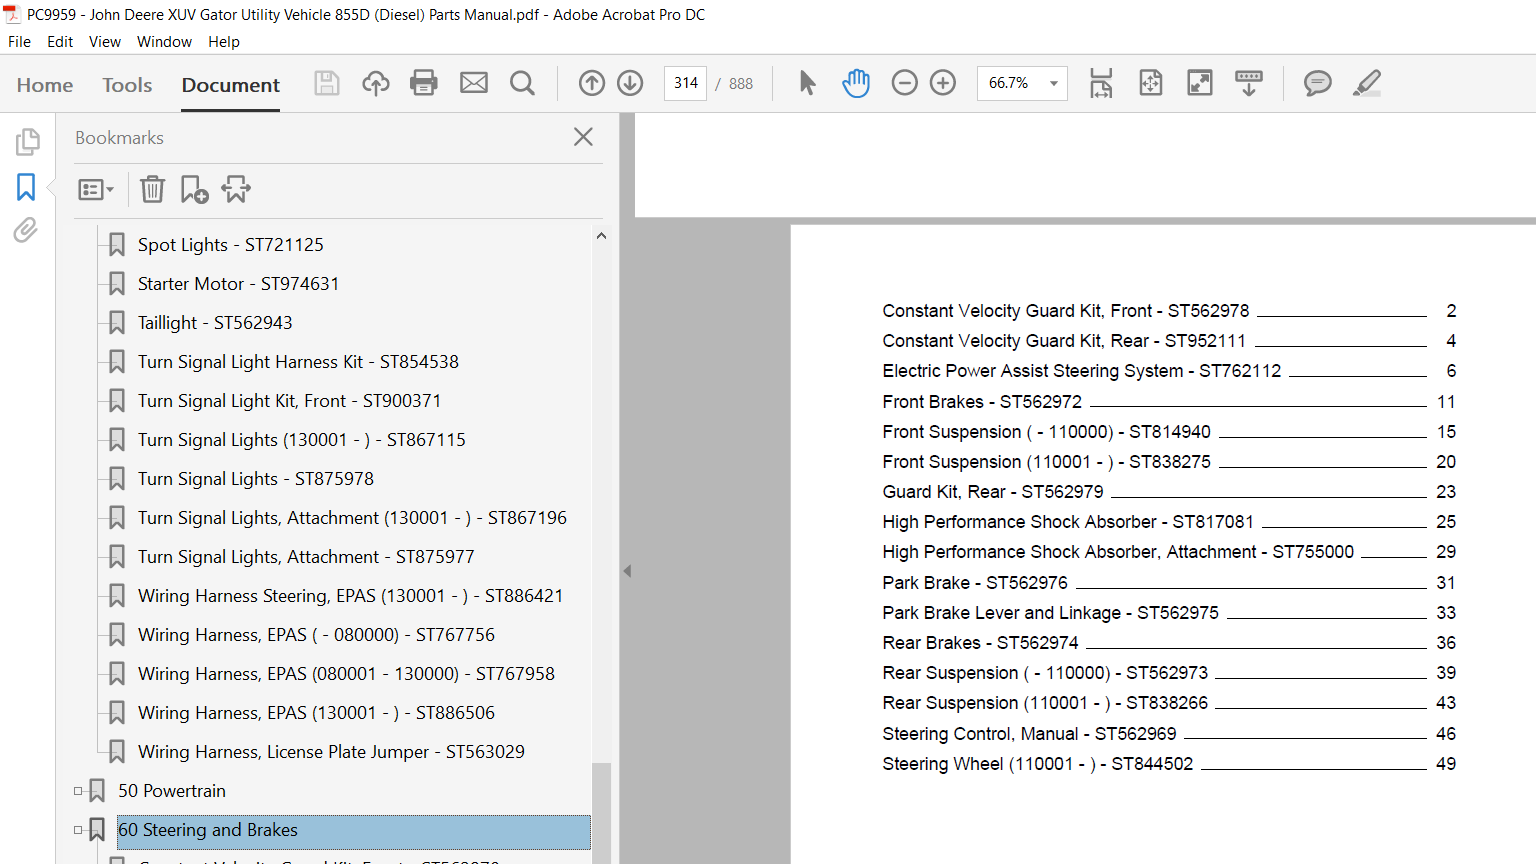Click the fit one full page icon

click(1151, 83)
